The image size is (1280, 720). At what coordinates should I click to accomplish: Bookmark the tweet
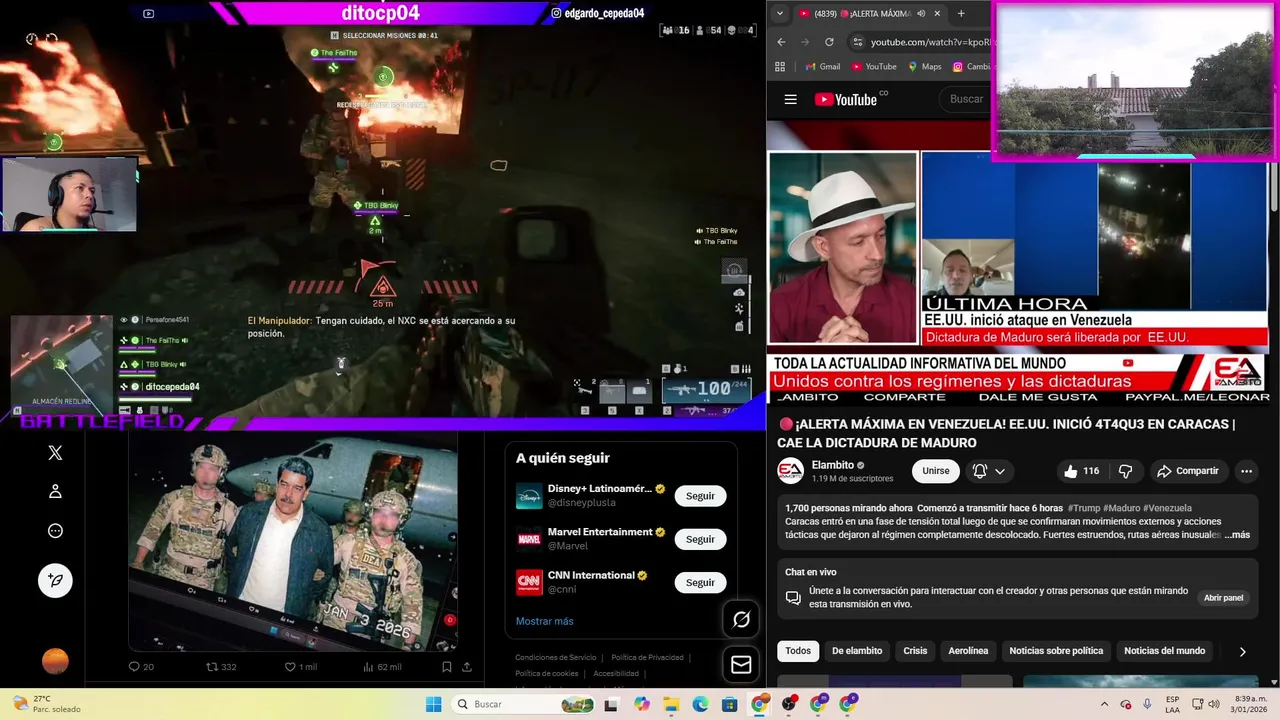coord(447,667)
